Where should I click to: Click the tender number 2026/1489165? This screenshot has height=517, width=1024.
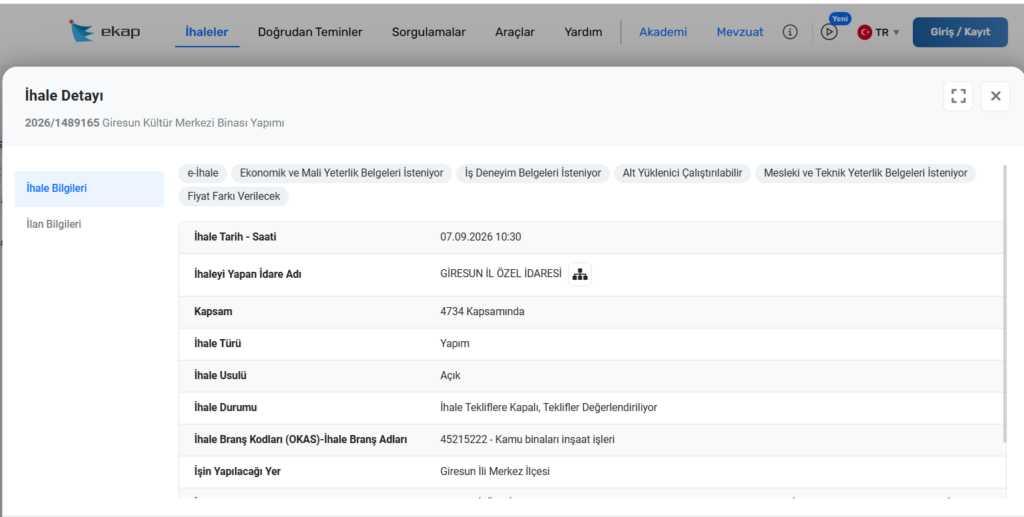62,123
